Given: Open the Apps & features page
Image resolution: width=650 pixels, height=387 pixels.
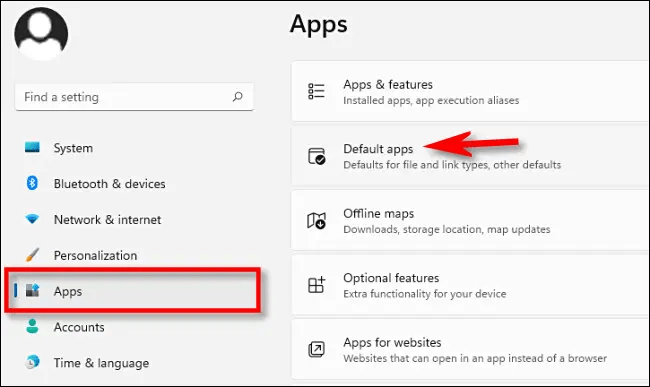Looking at the screenshot, I should coord(470,92).
